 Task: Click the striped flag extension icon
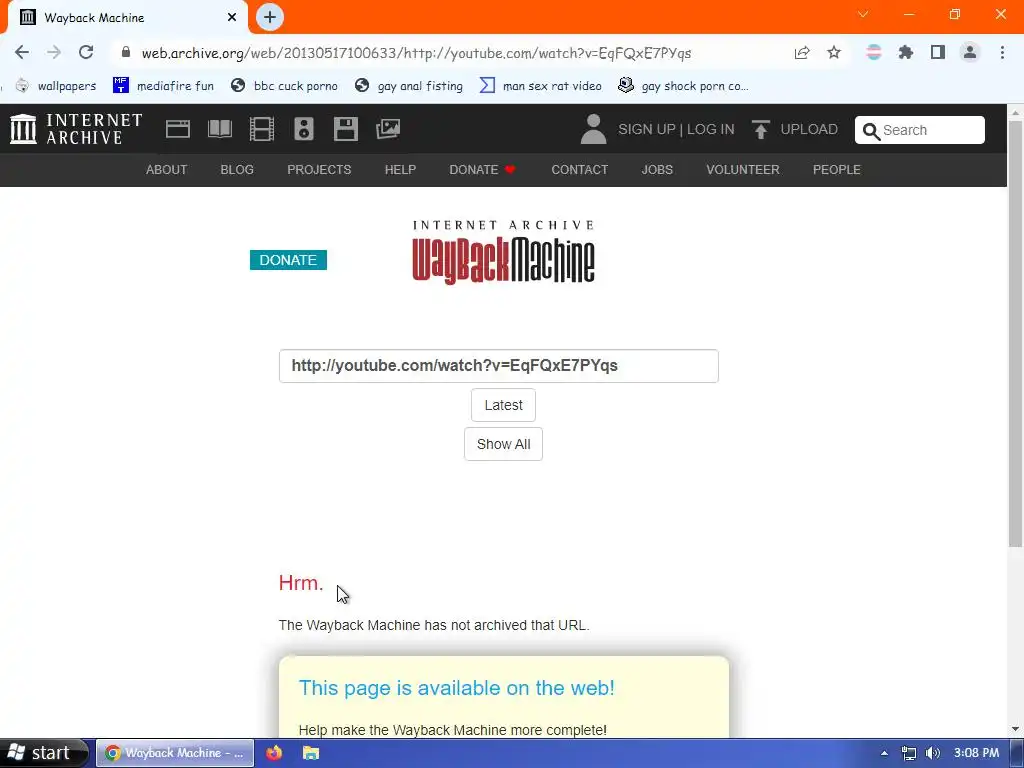[874, 53]
